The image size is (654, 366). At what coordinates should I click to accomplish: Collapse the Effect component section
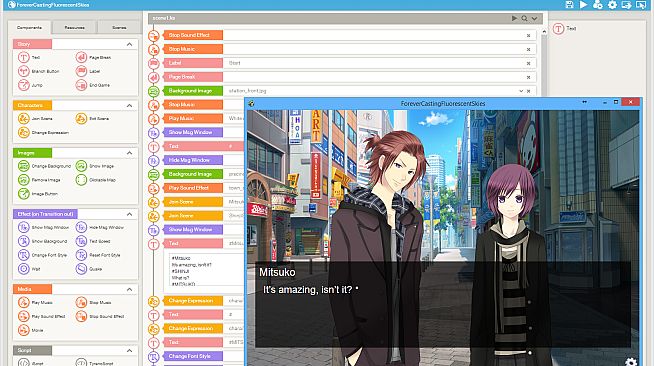(129, 214)
